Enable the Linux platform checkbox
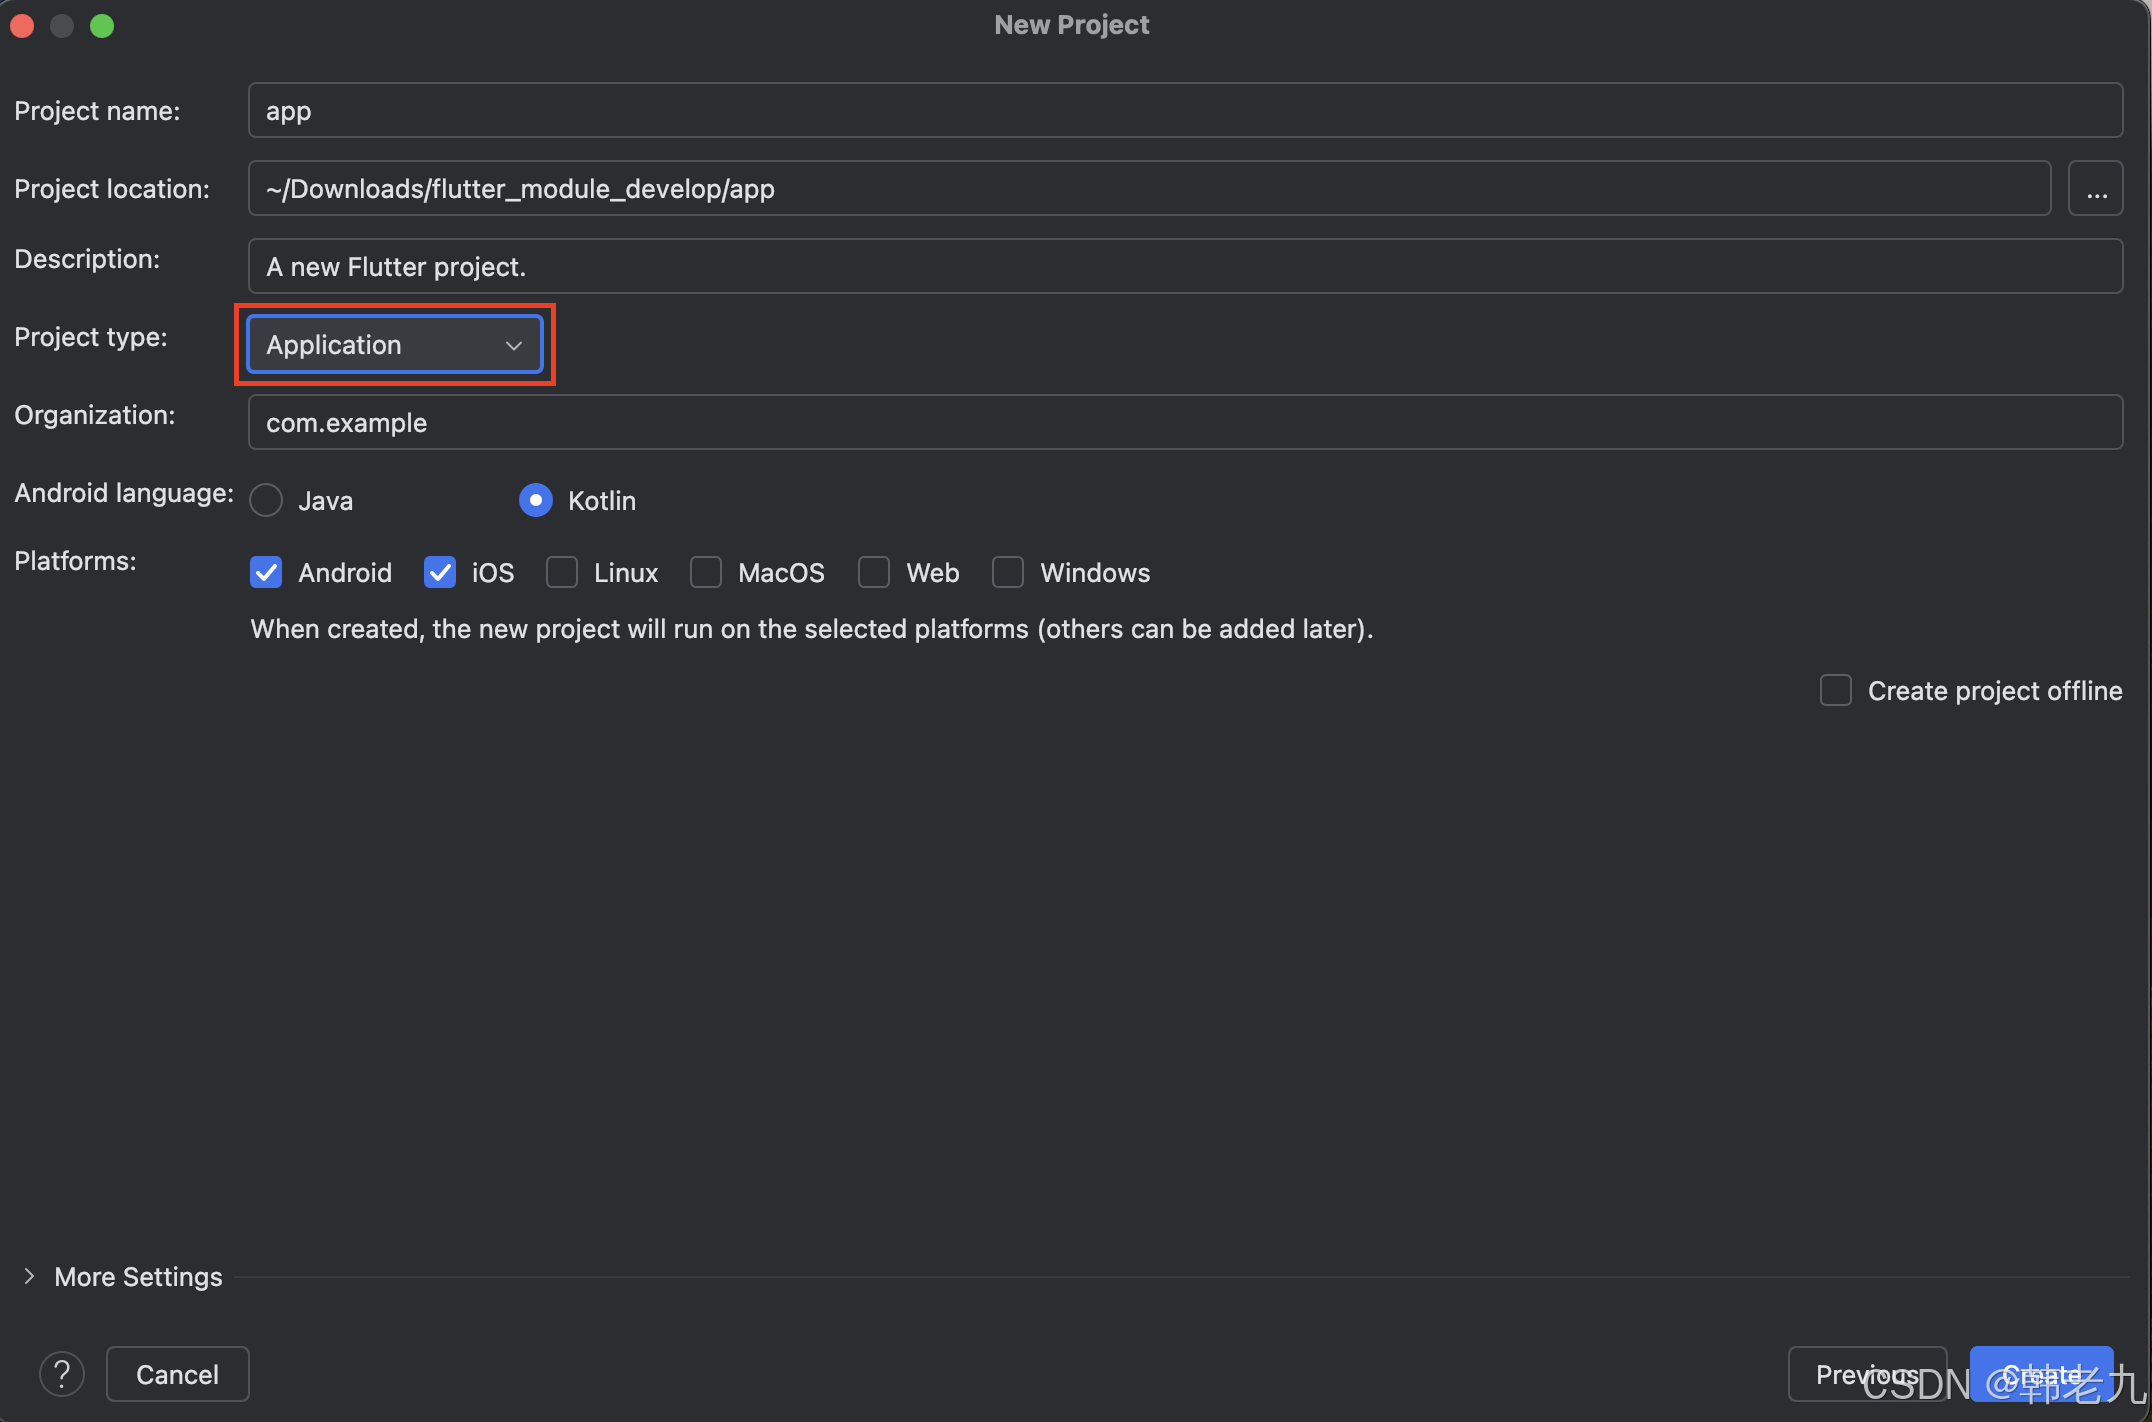This screenshot has height=1422, width=2152. pos(562,572)
